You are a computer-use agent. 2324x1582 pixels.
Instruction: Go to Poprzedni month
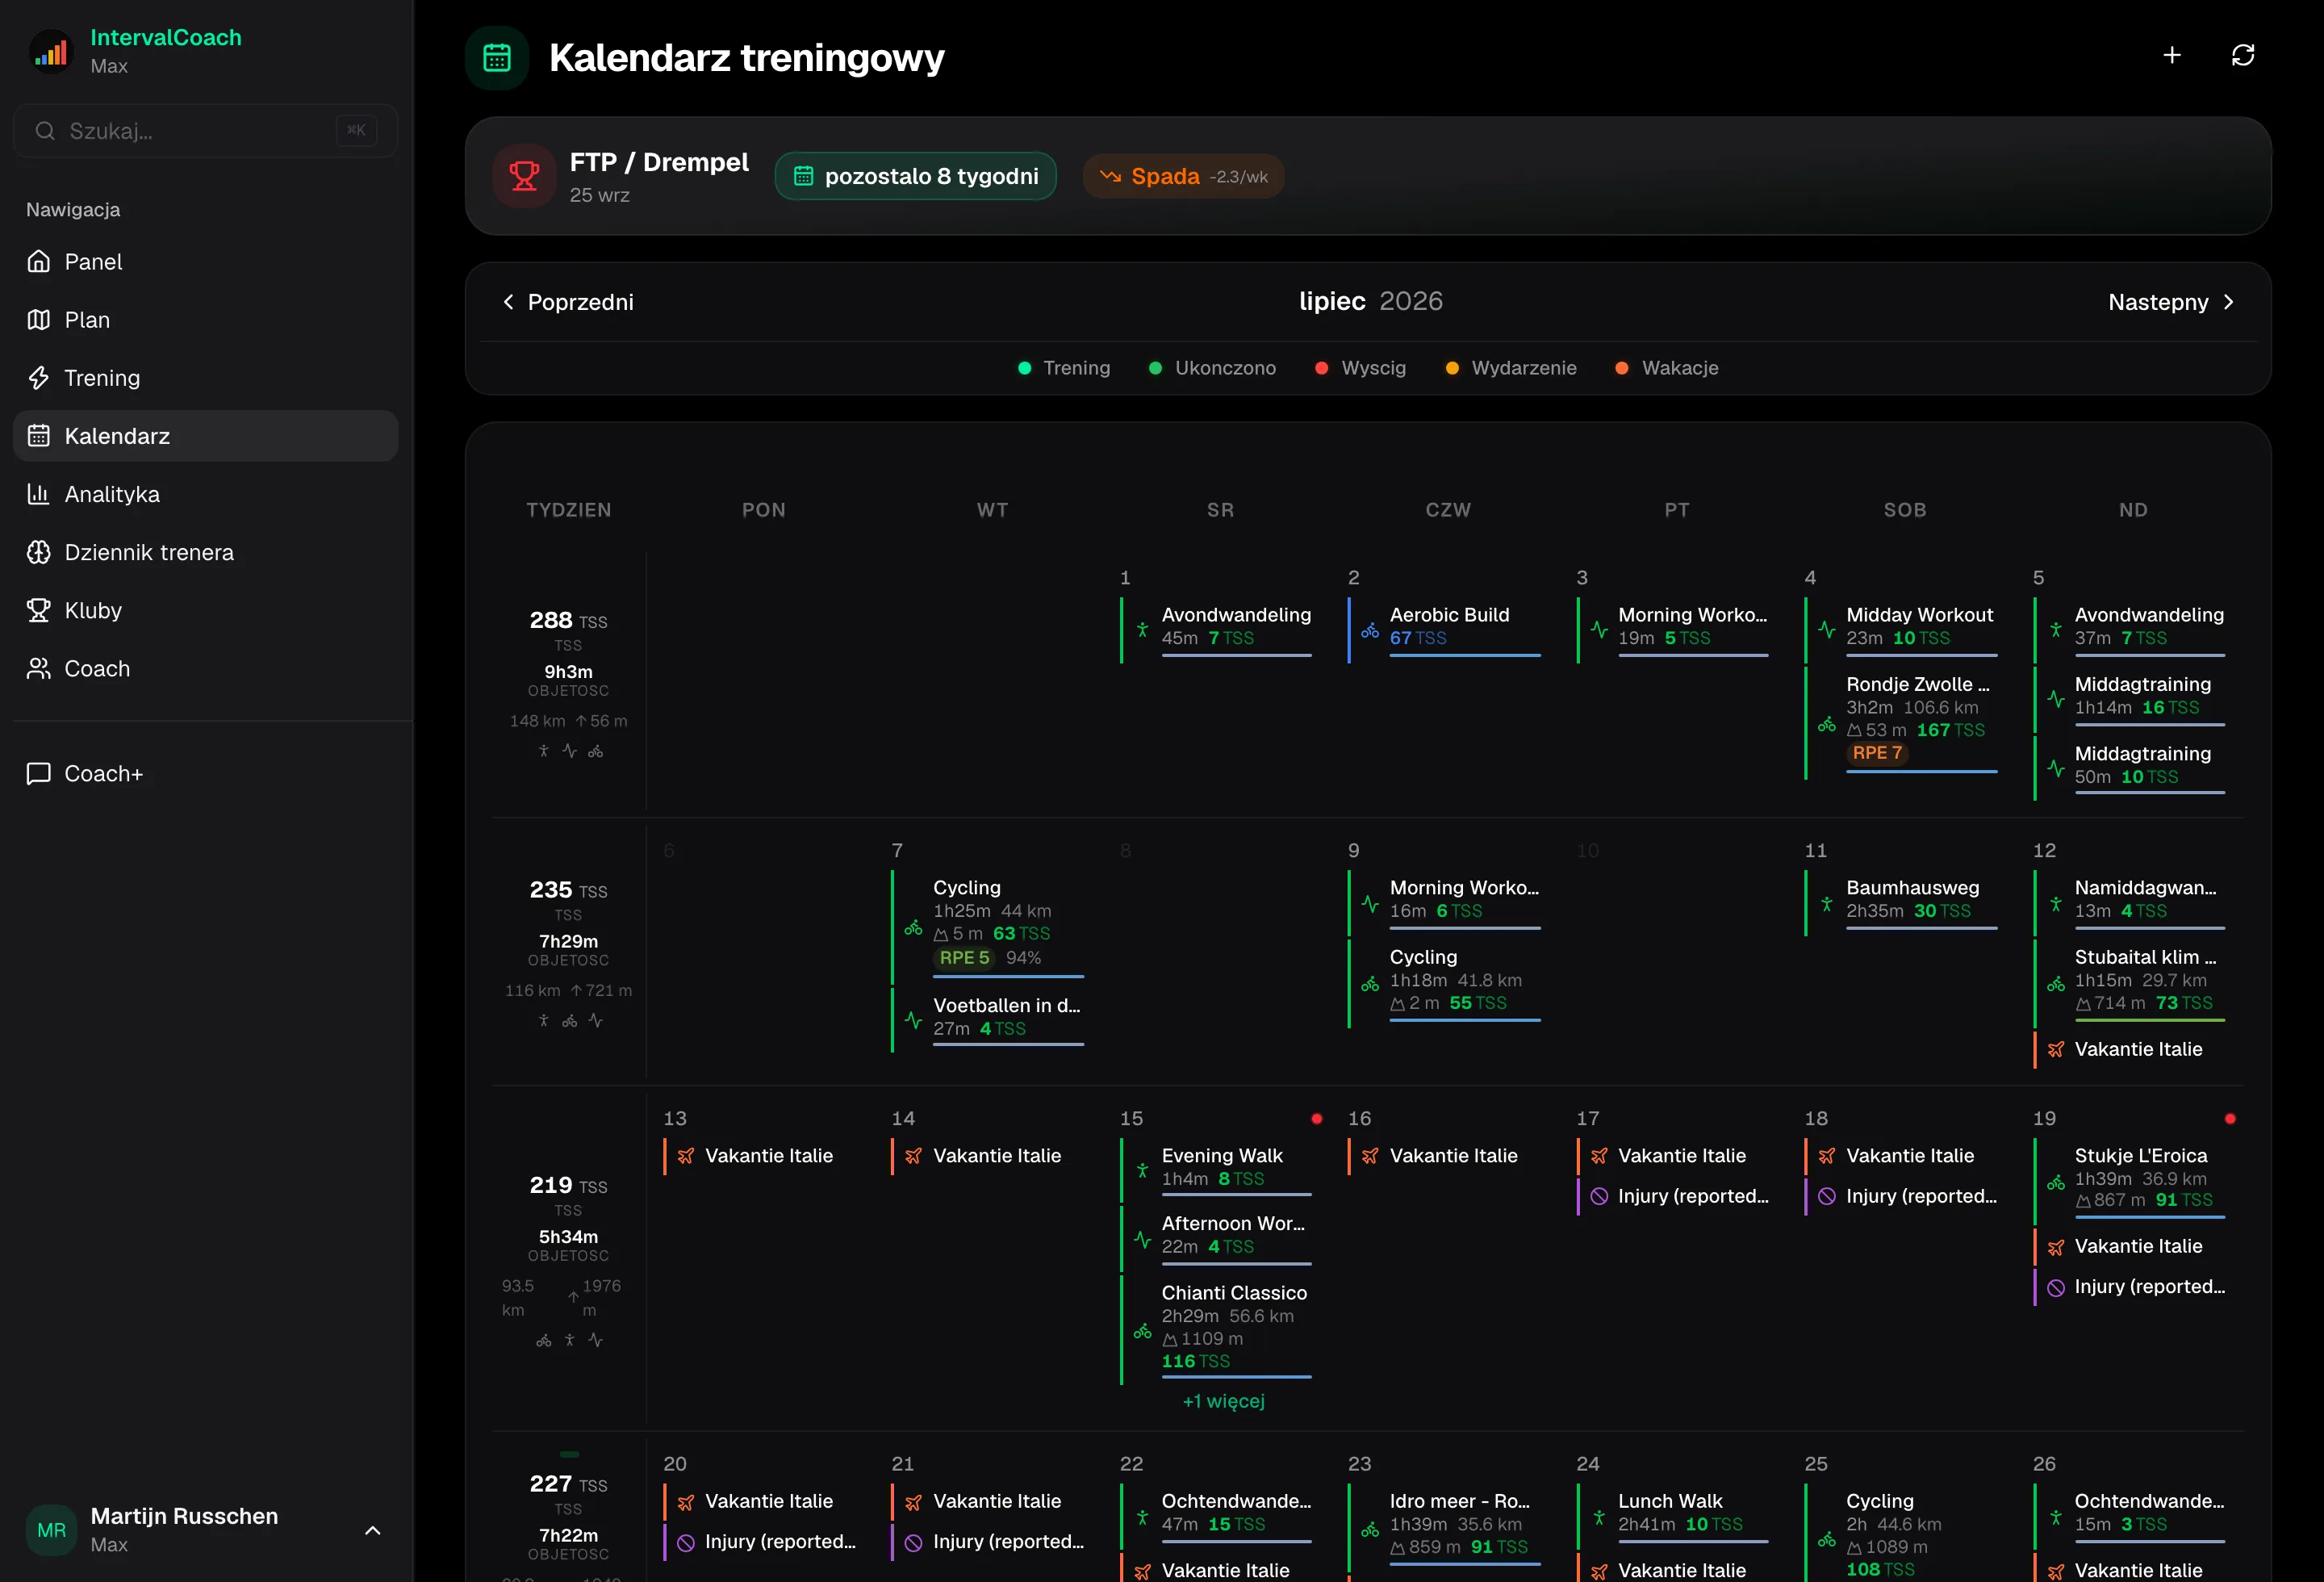point(567,302)
